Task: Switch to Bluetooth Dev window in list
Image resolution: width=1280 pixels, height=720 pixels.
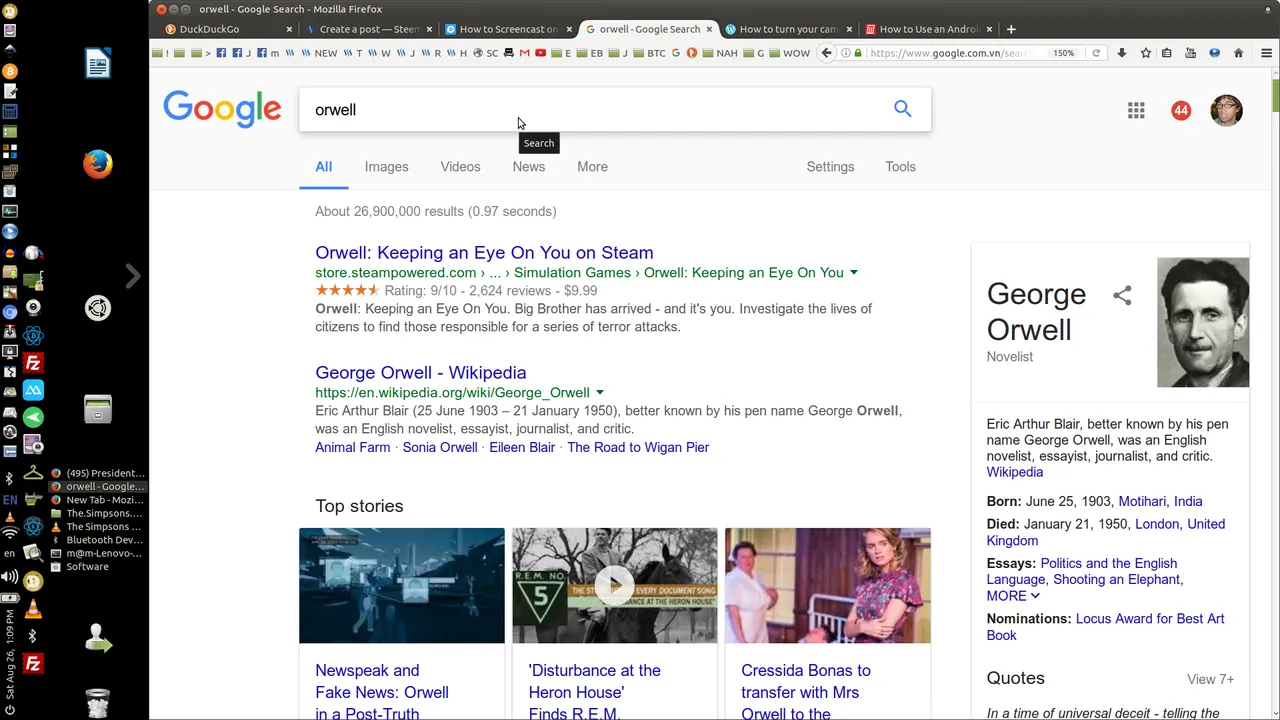Action: pos(98,540)
